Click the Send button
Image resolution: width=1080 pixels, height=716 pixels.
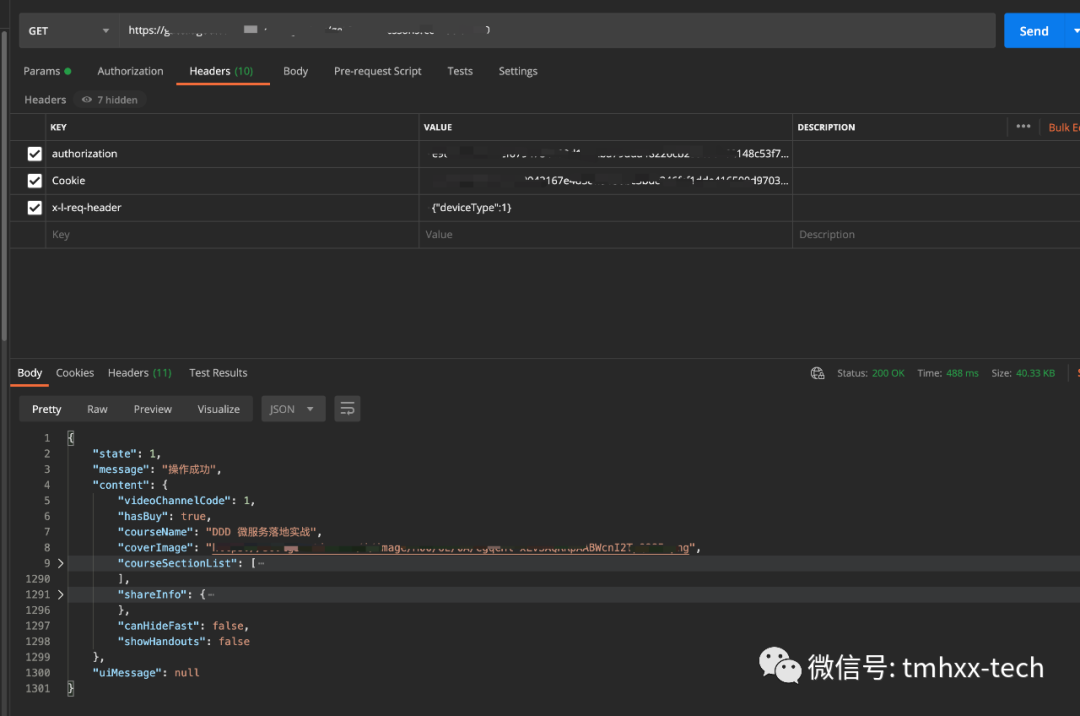click(1033, 31)
